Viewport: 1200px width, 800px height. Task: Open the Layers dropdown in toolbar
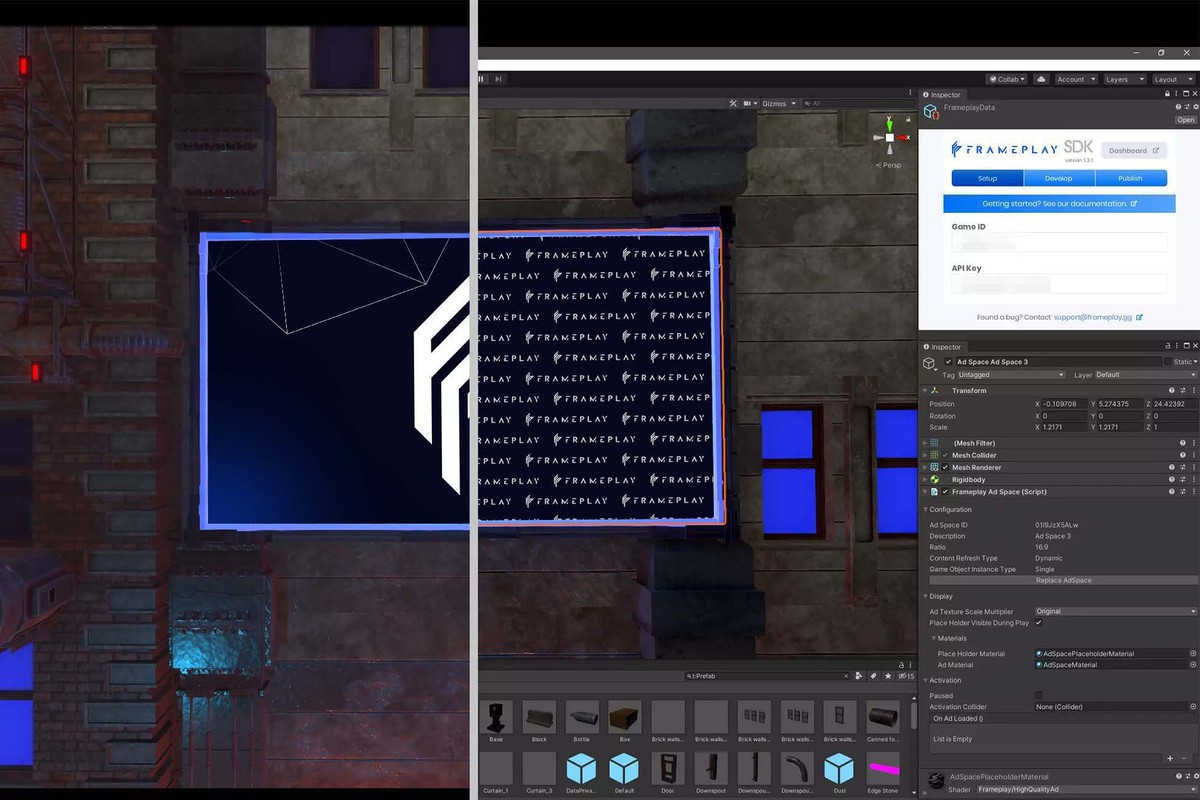pyautogui.click(x=1122, y=79)
